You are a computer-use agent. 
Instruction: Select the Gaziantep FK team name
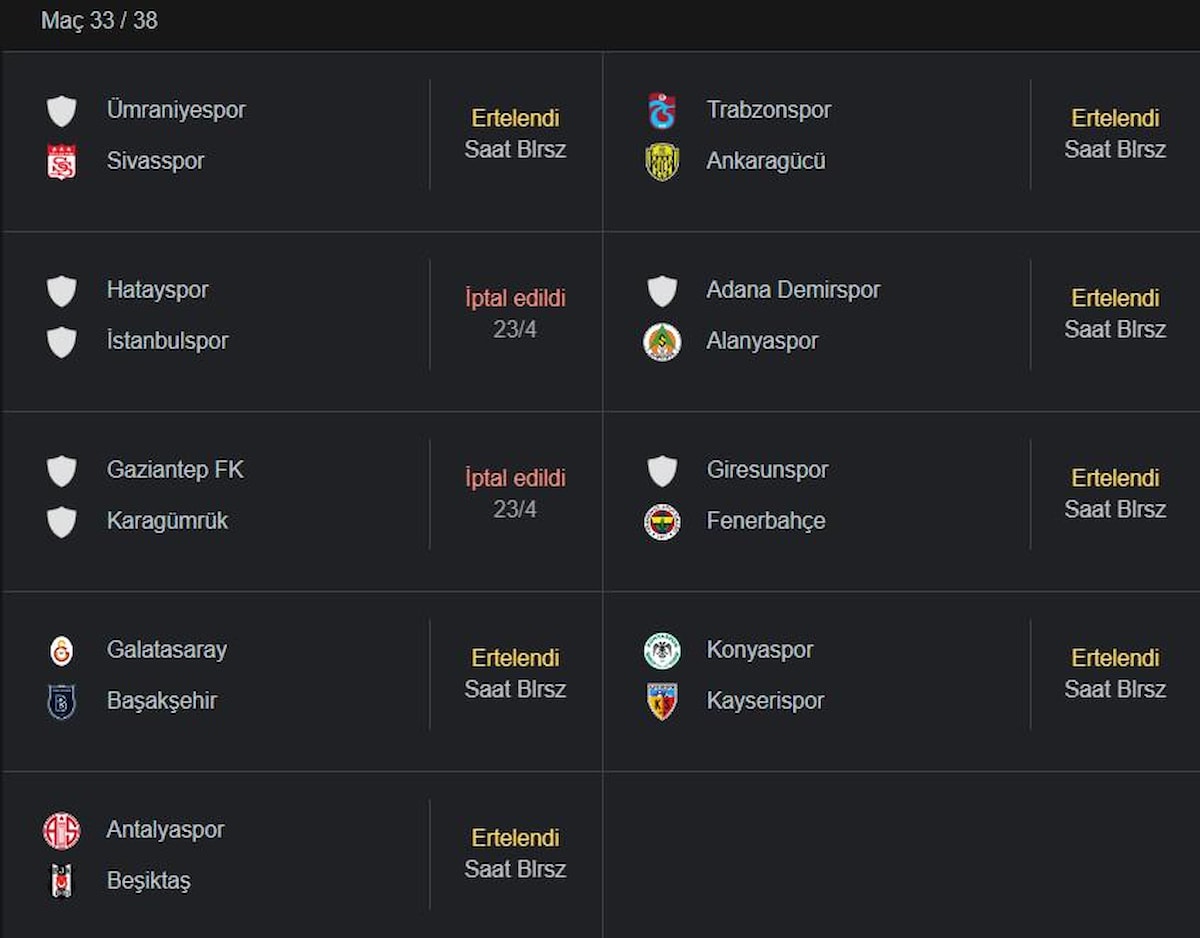coord(175,470)
